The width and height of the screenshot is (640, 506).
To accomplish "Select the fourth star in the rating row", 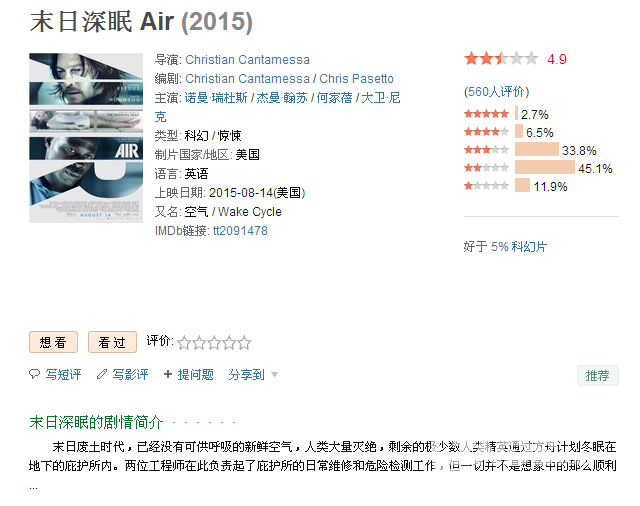I will [229, 343].
